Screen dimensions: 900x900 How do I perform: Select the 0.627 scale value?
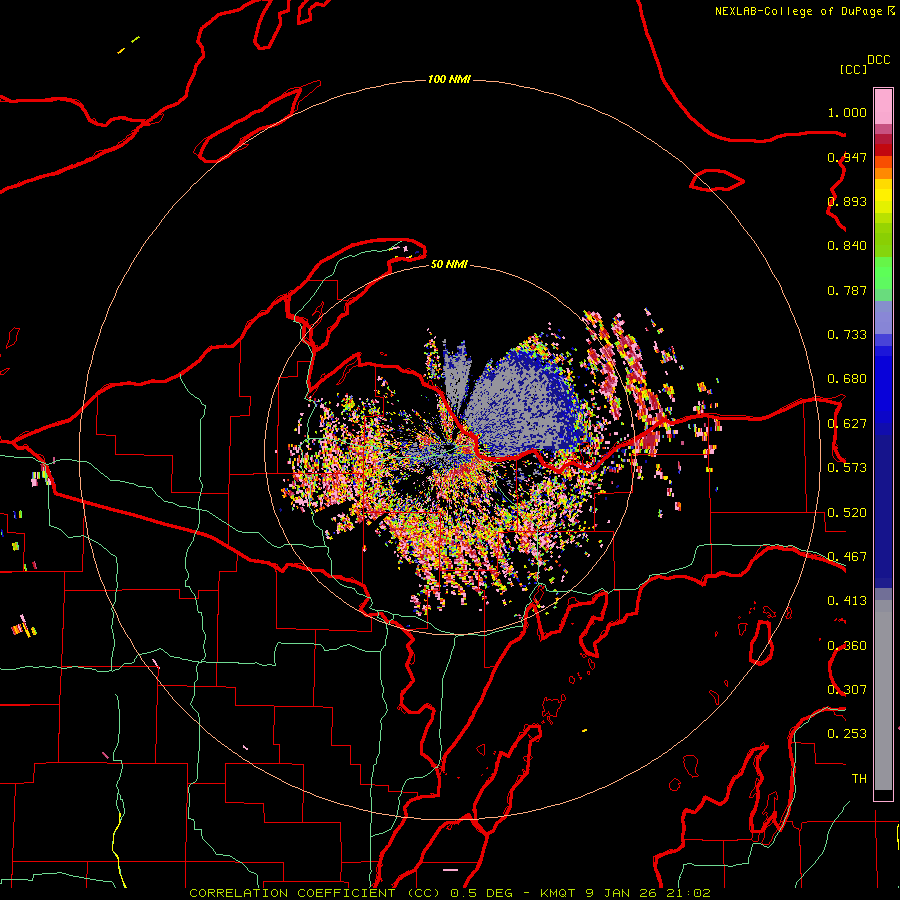[847, 424]
